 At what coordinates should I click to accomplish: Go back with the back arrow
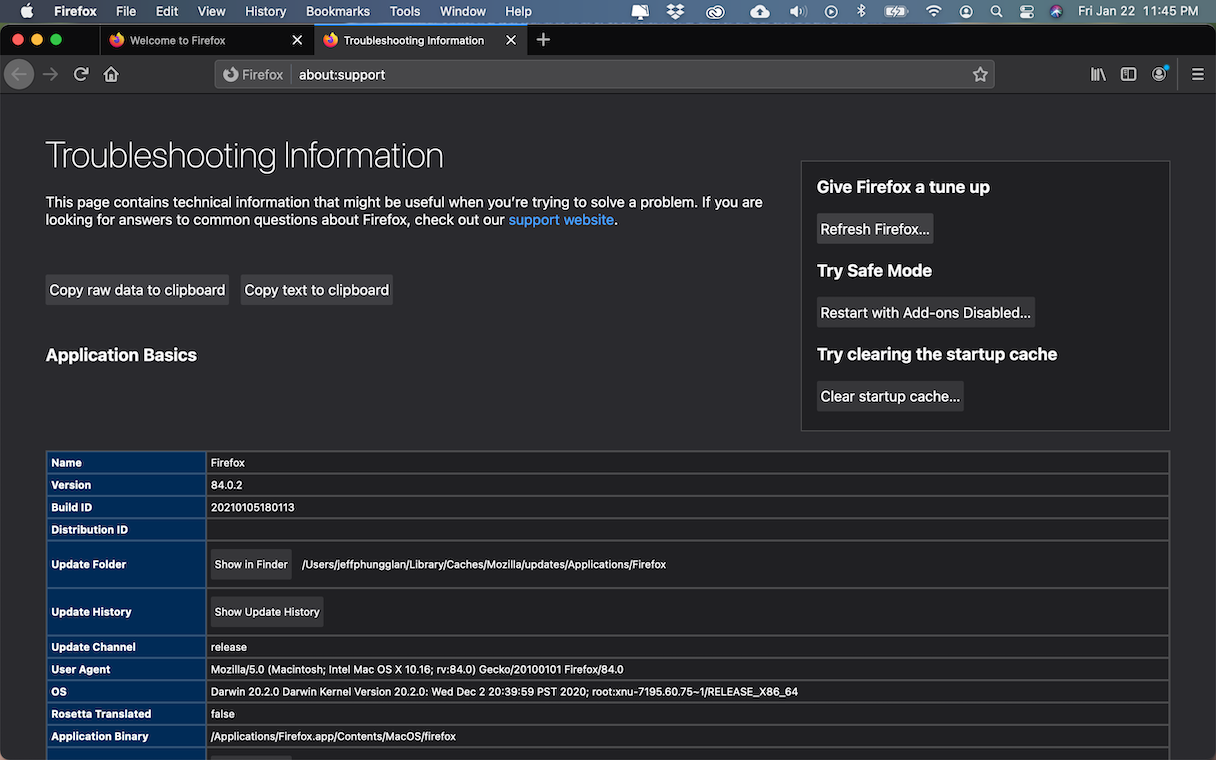pos(19,74)
